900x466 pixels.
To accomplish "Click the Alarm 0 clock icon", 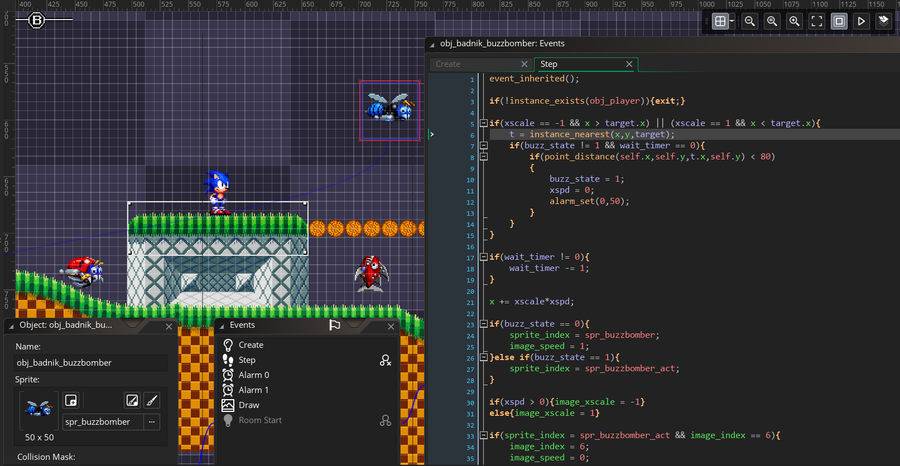I will [228, 375].
